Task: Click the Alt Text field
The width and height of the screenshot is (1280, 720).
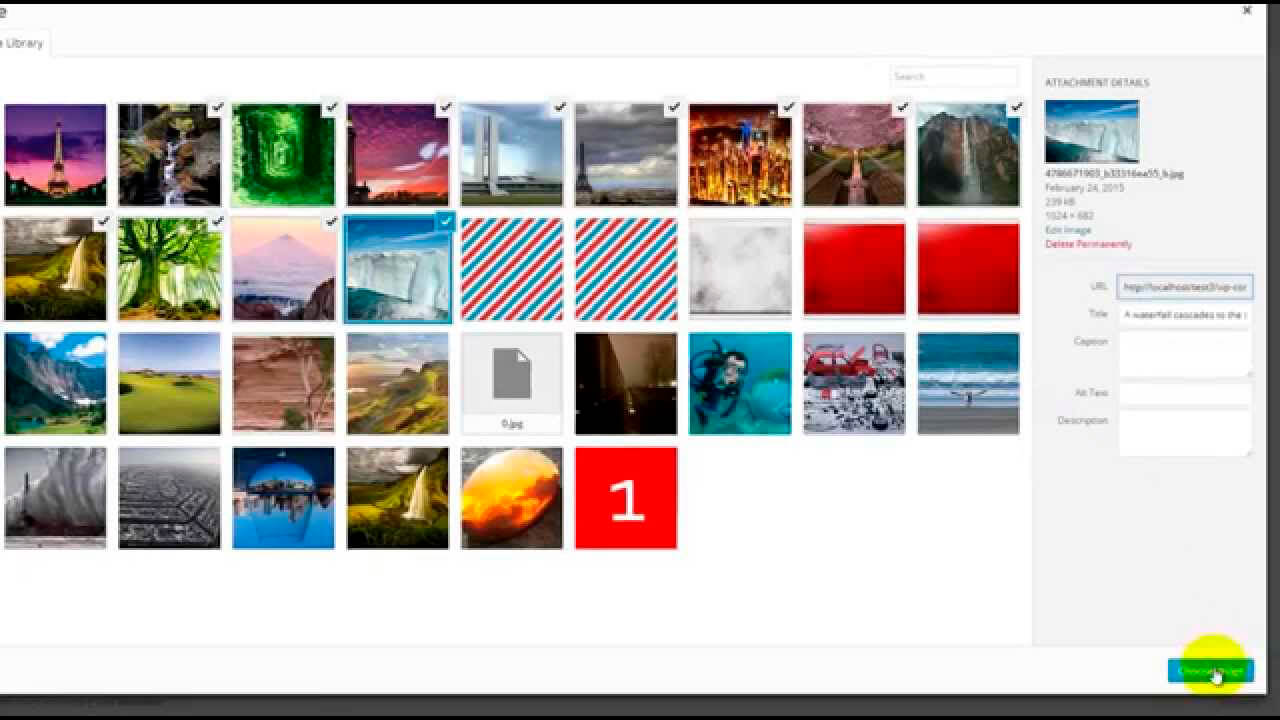Action: 1184,393
